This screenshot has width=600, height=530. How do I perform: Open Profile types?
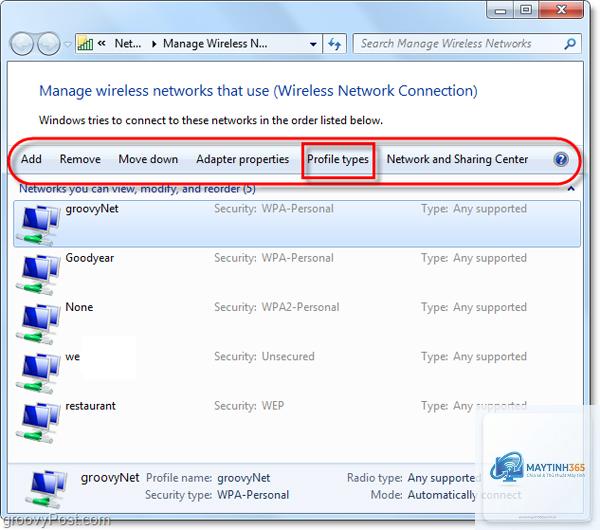point(338,159)
